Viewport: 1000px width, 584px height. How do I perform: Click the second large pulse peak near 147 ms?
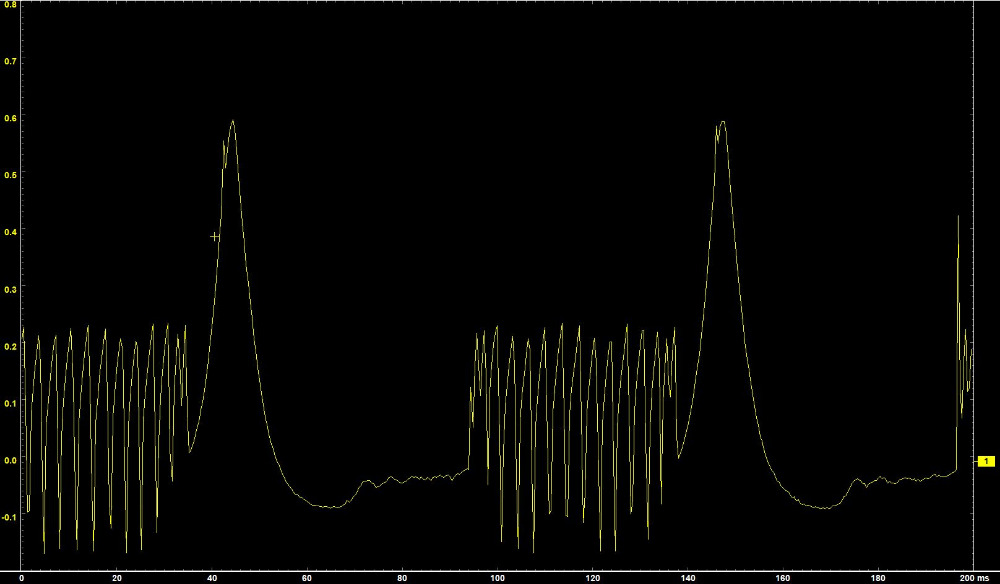[722, 122]
